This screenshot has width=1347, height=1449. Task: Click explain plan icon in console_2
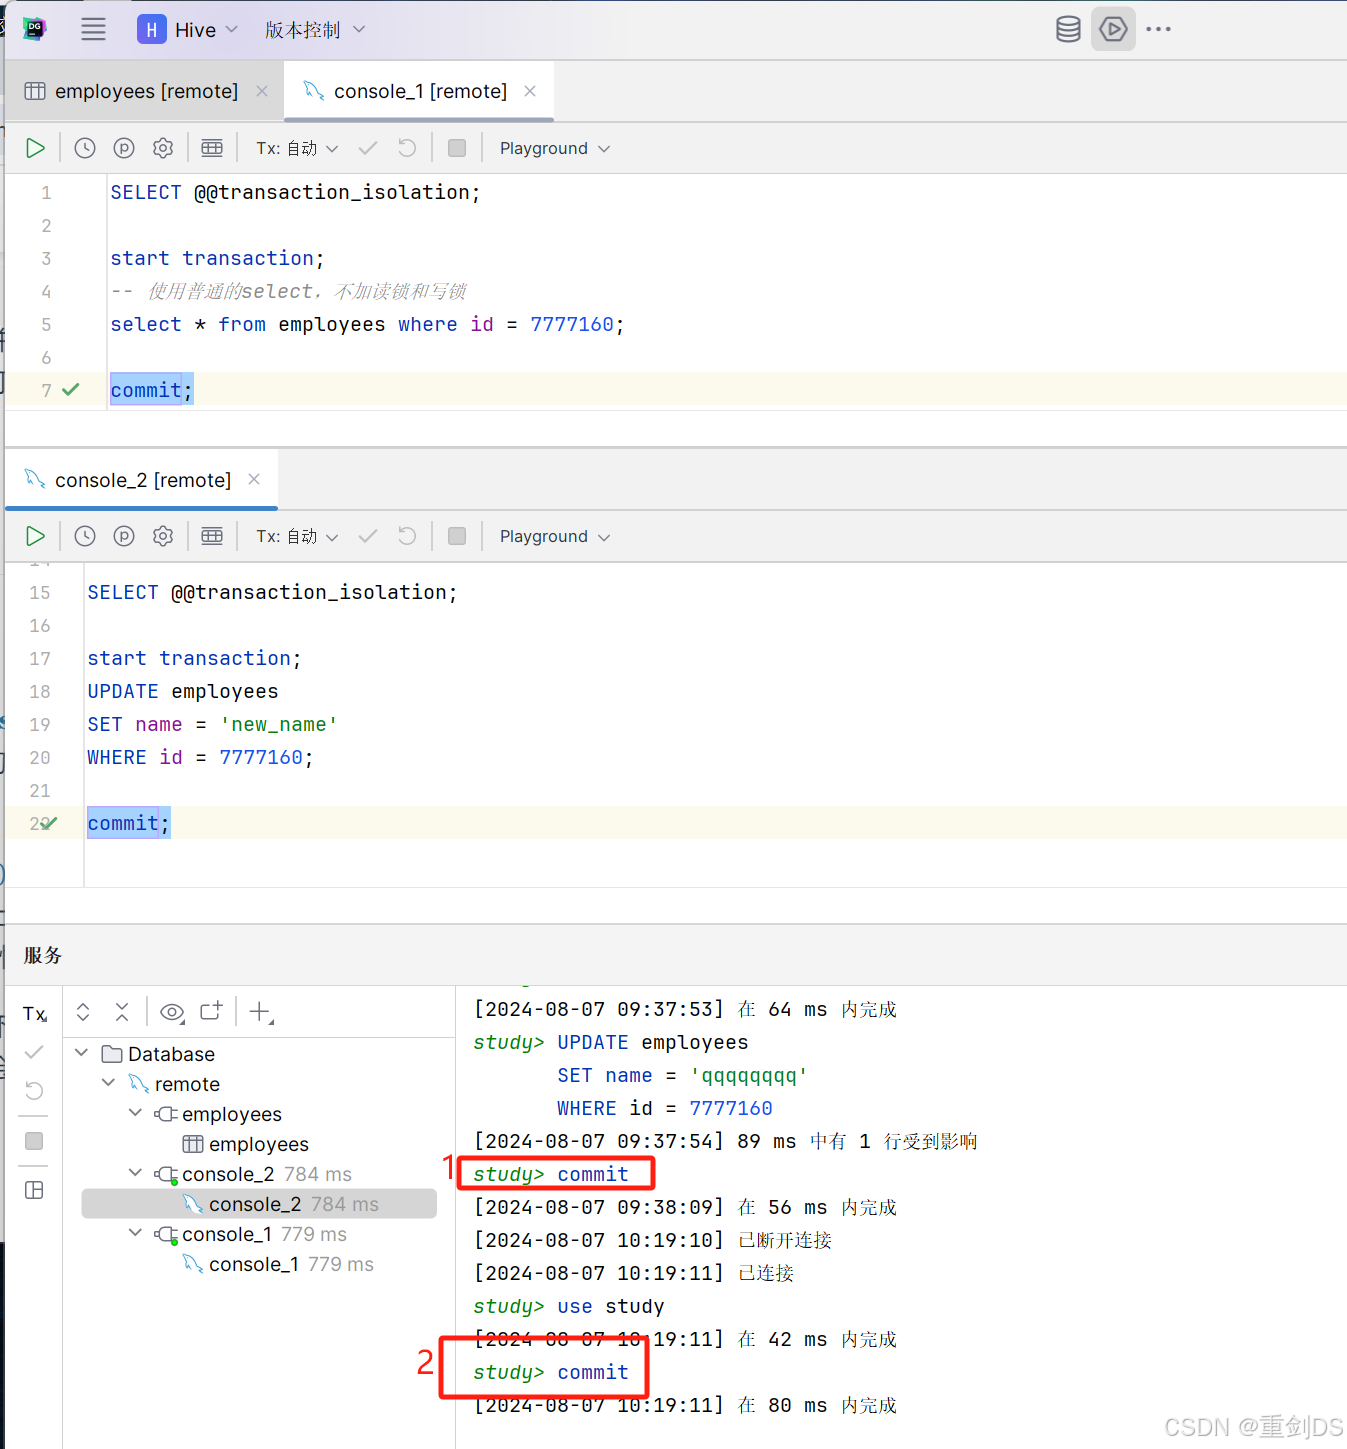click(x=124, y=536)
